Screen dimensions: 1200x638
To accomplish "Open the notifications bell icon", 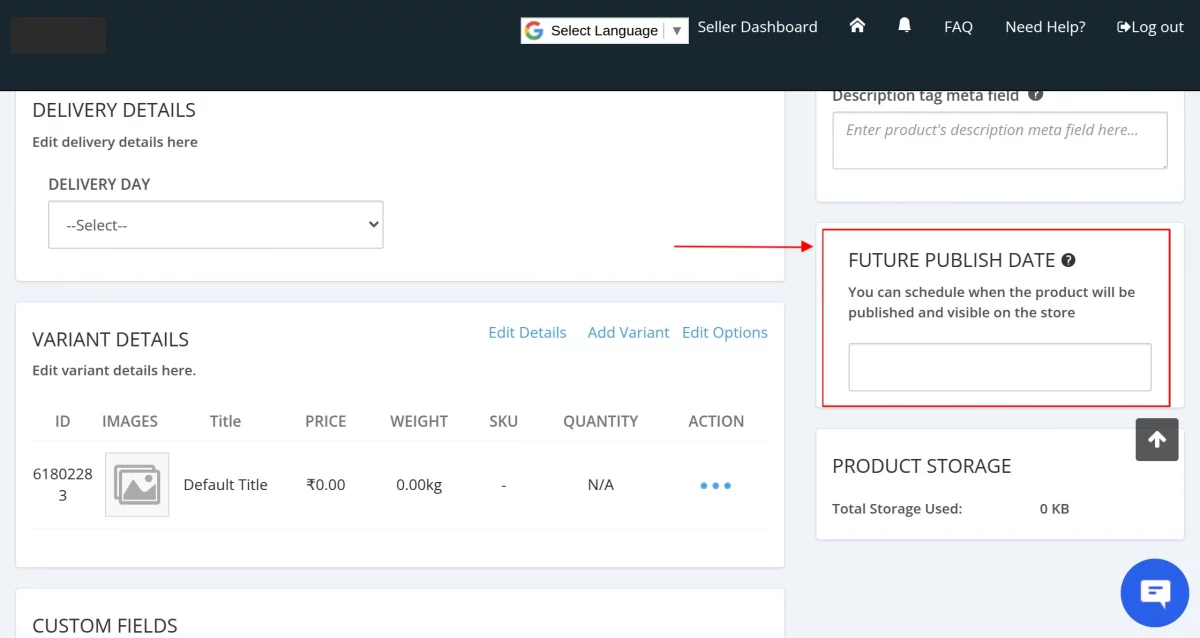I will point(904,26).
